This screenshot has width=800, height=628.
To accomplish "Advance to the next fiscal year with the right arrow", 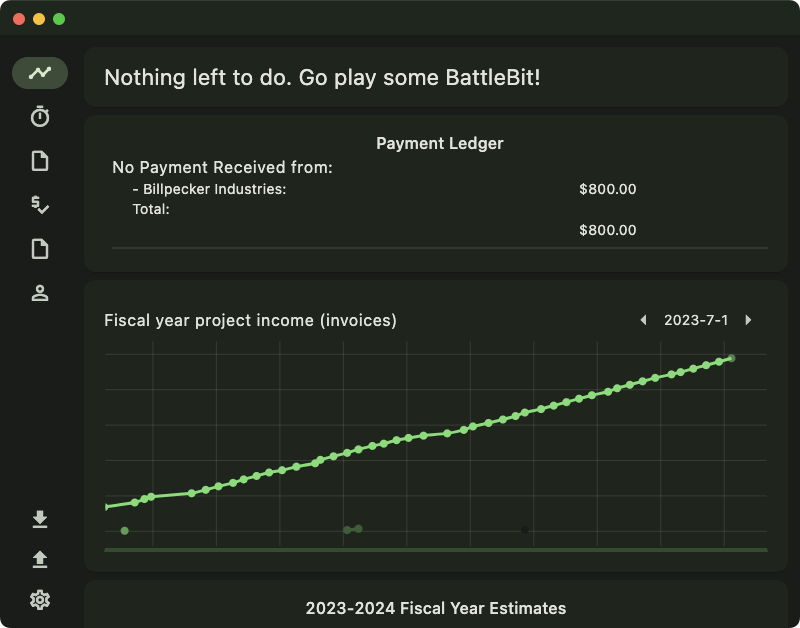I will point(748,320).
